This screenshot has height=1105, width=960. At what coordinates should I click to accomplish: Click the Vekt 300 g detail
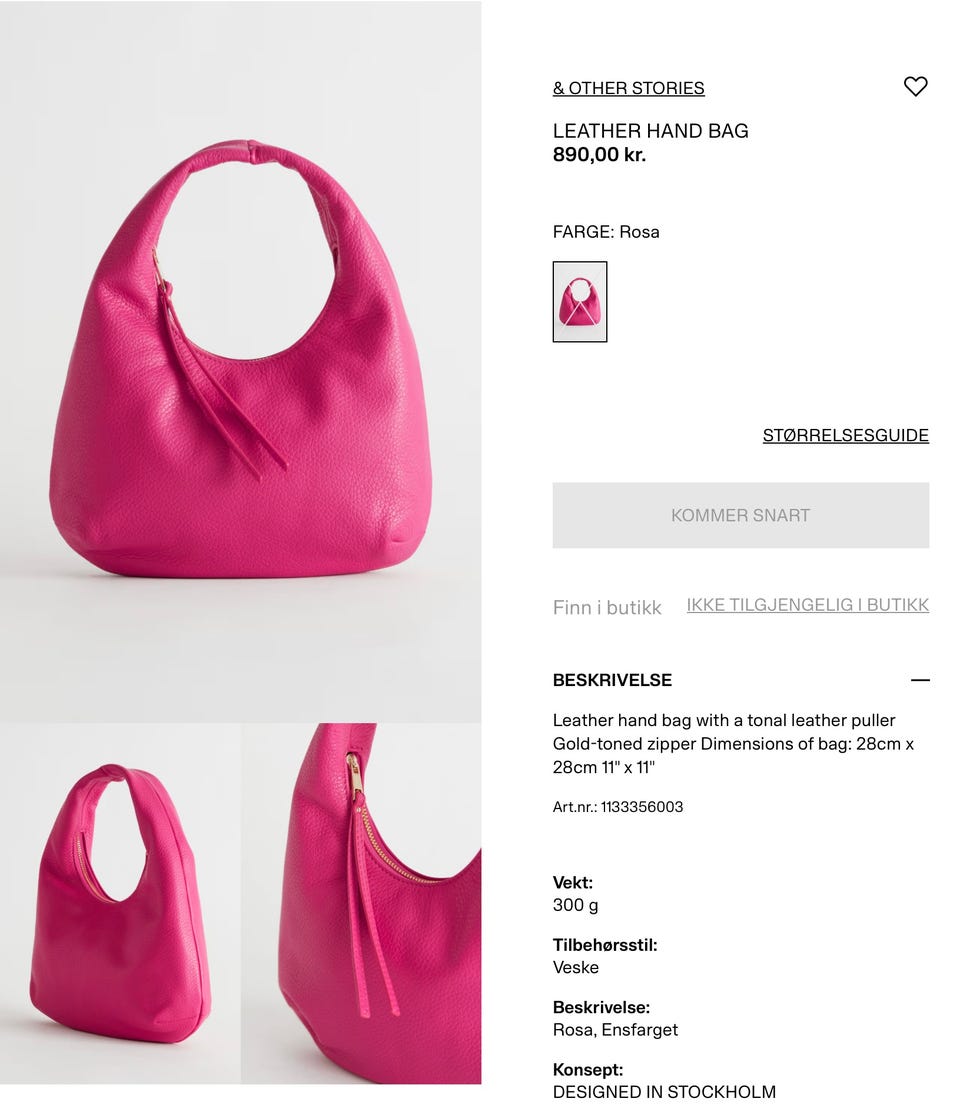(575, 894)
